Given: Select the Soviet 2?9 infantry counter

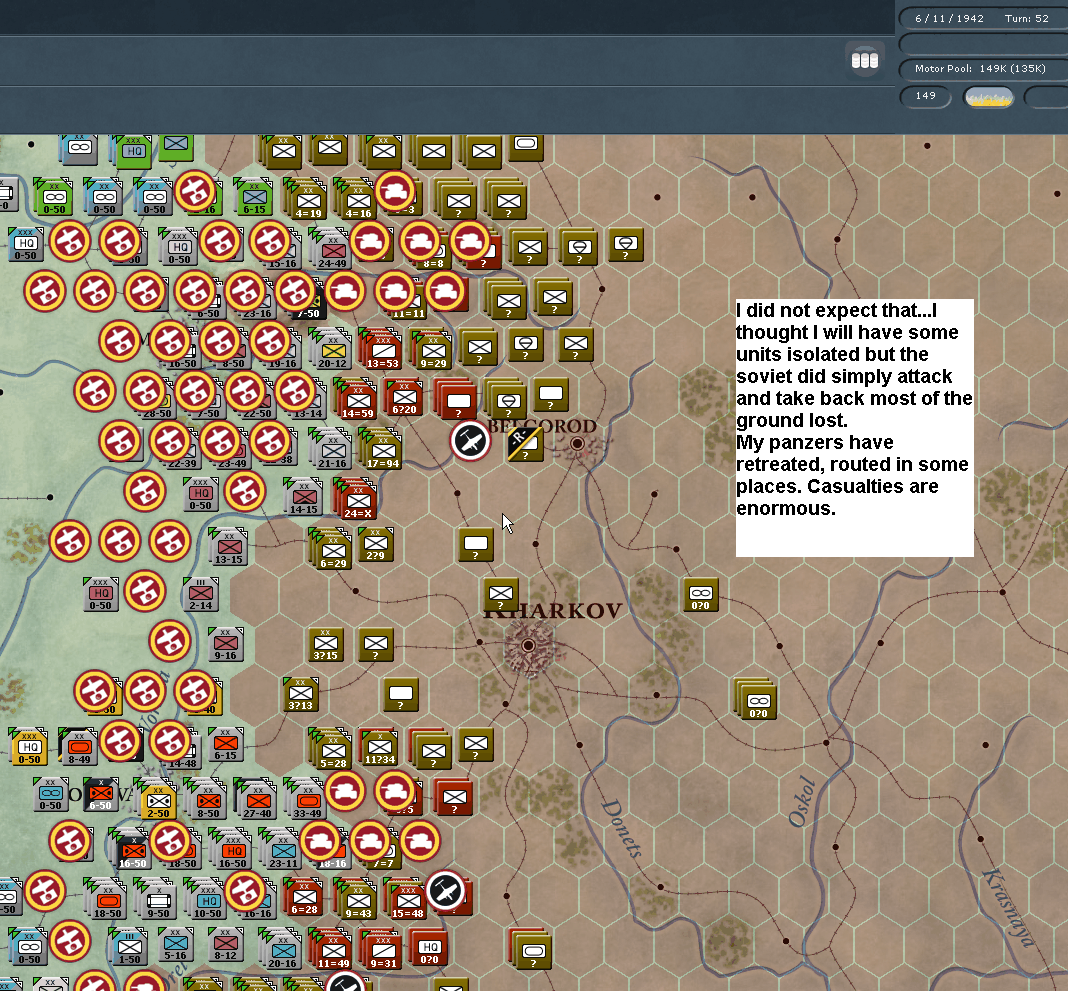Looking at the screenshot, I should point(375,544).
